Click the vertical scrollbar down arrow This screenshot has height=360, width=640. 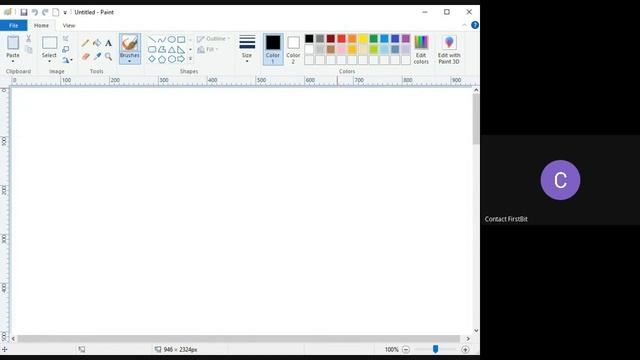pos(476,331)
